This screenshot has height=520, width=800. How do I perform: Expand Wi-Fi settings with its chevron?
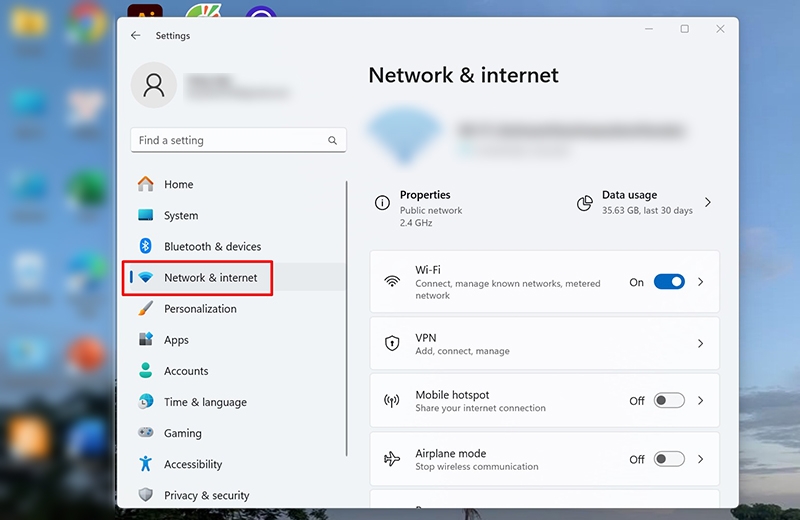click(x=701, y=282)
